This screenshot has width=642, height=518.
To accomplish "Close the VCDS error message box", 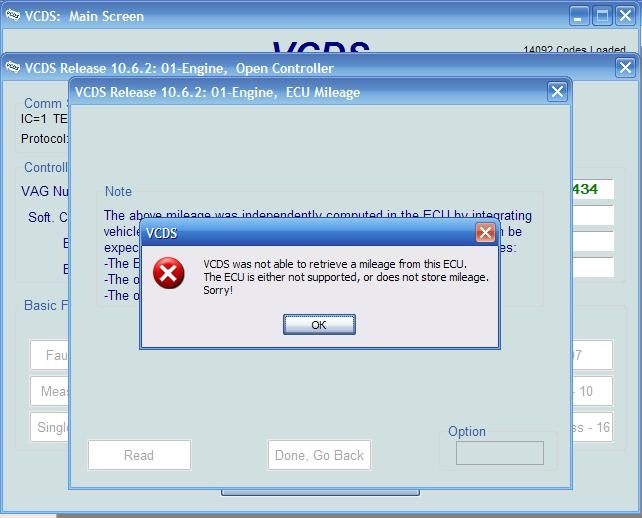I will coord(485,233).
